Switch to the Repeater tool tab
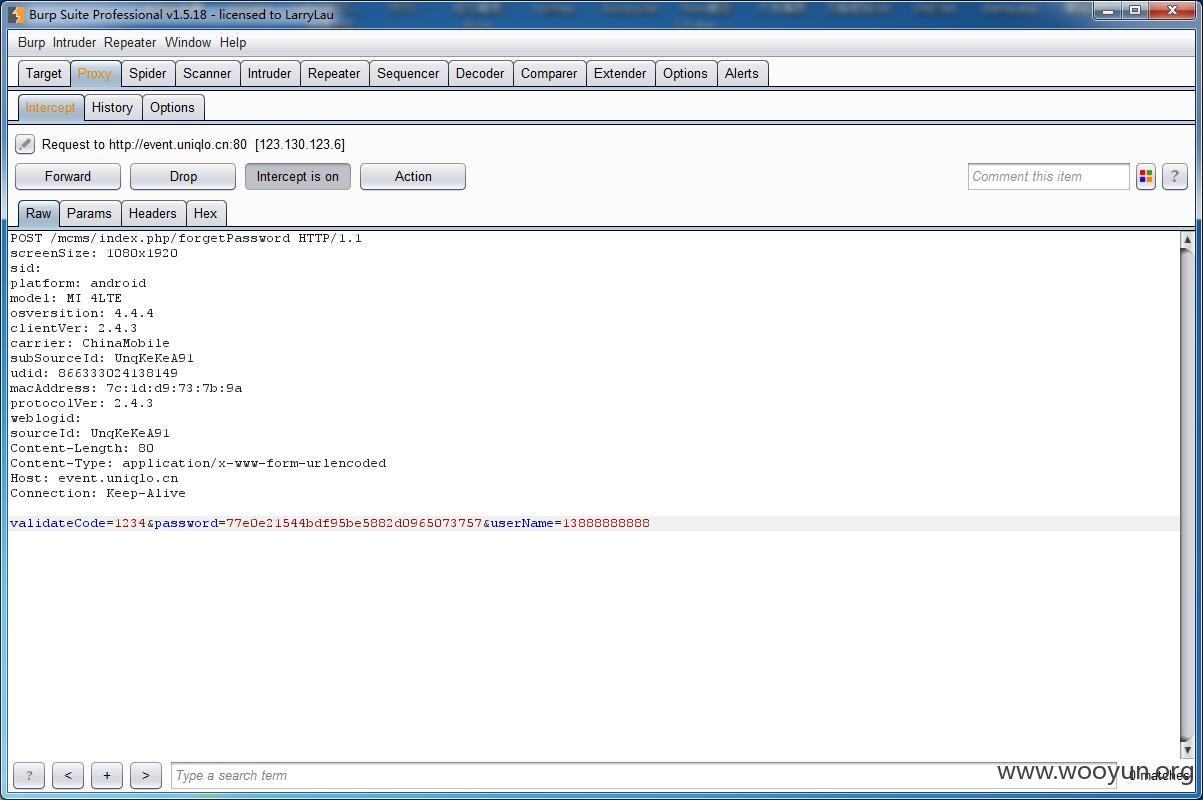 (x=334, y=74)
